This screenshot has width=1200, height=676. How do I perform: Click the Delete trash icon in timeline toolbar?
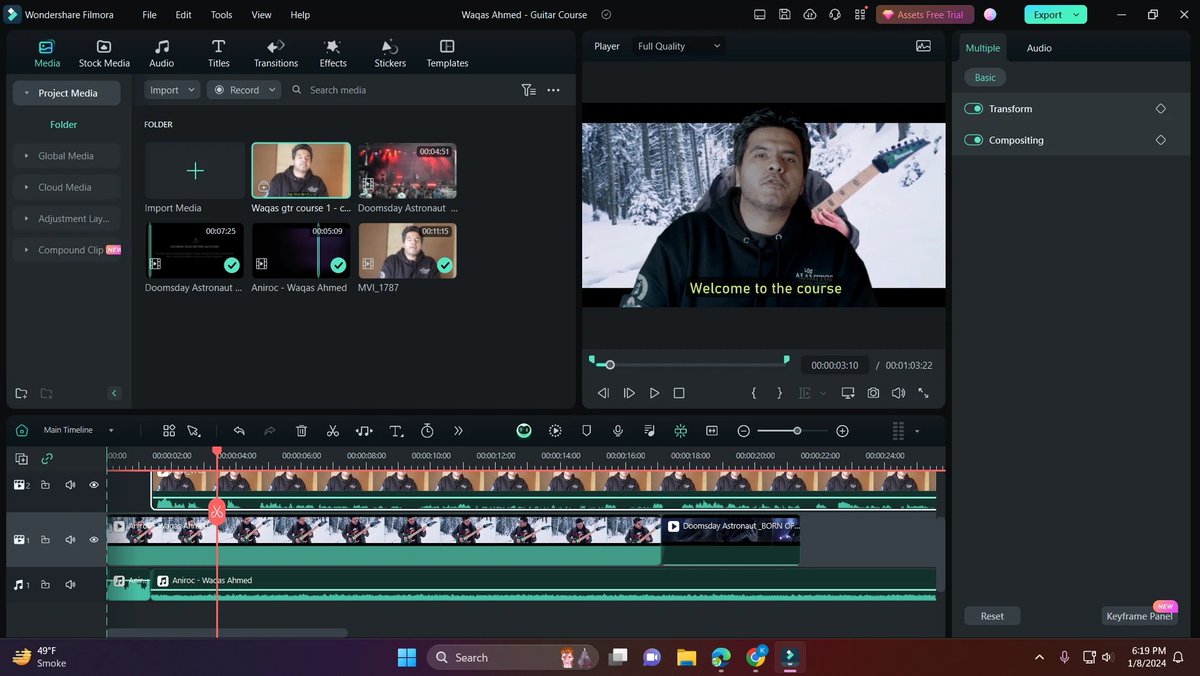[301, 430]
